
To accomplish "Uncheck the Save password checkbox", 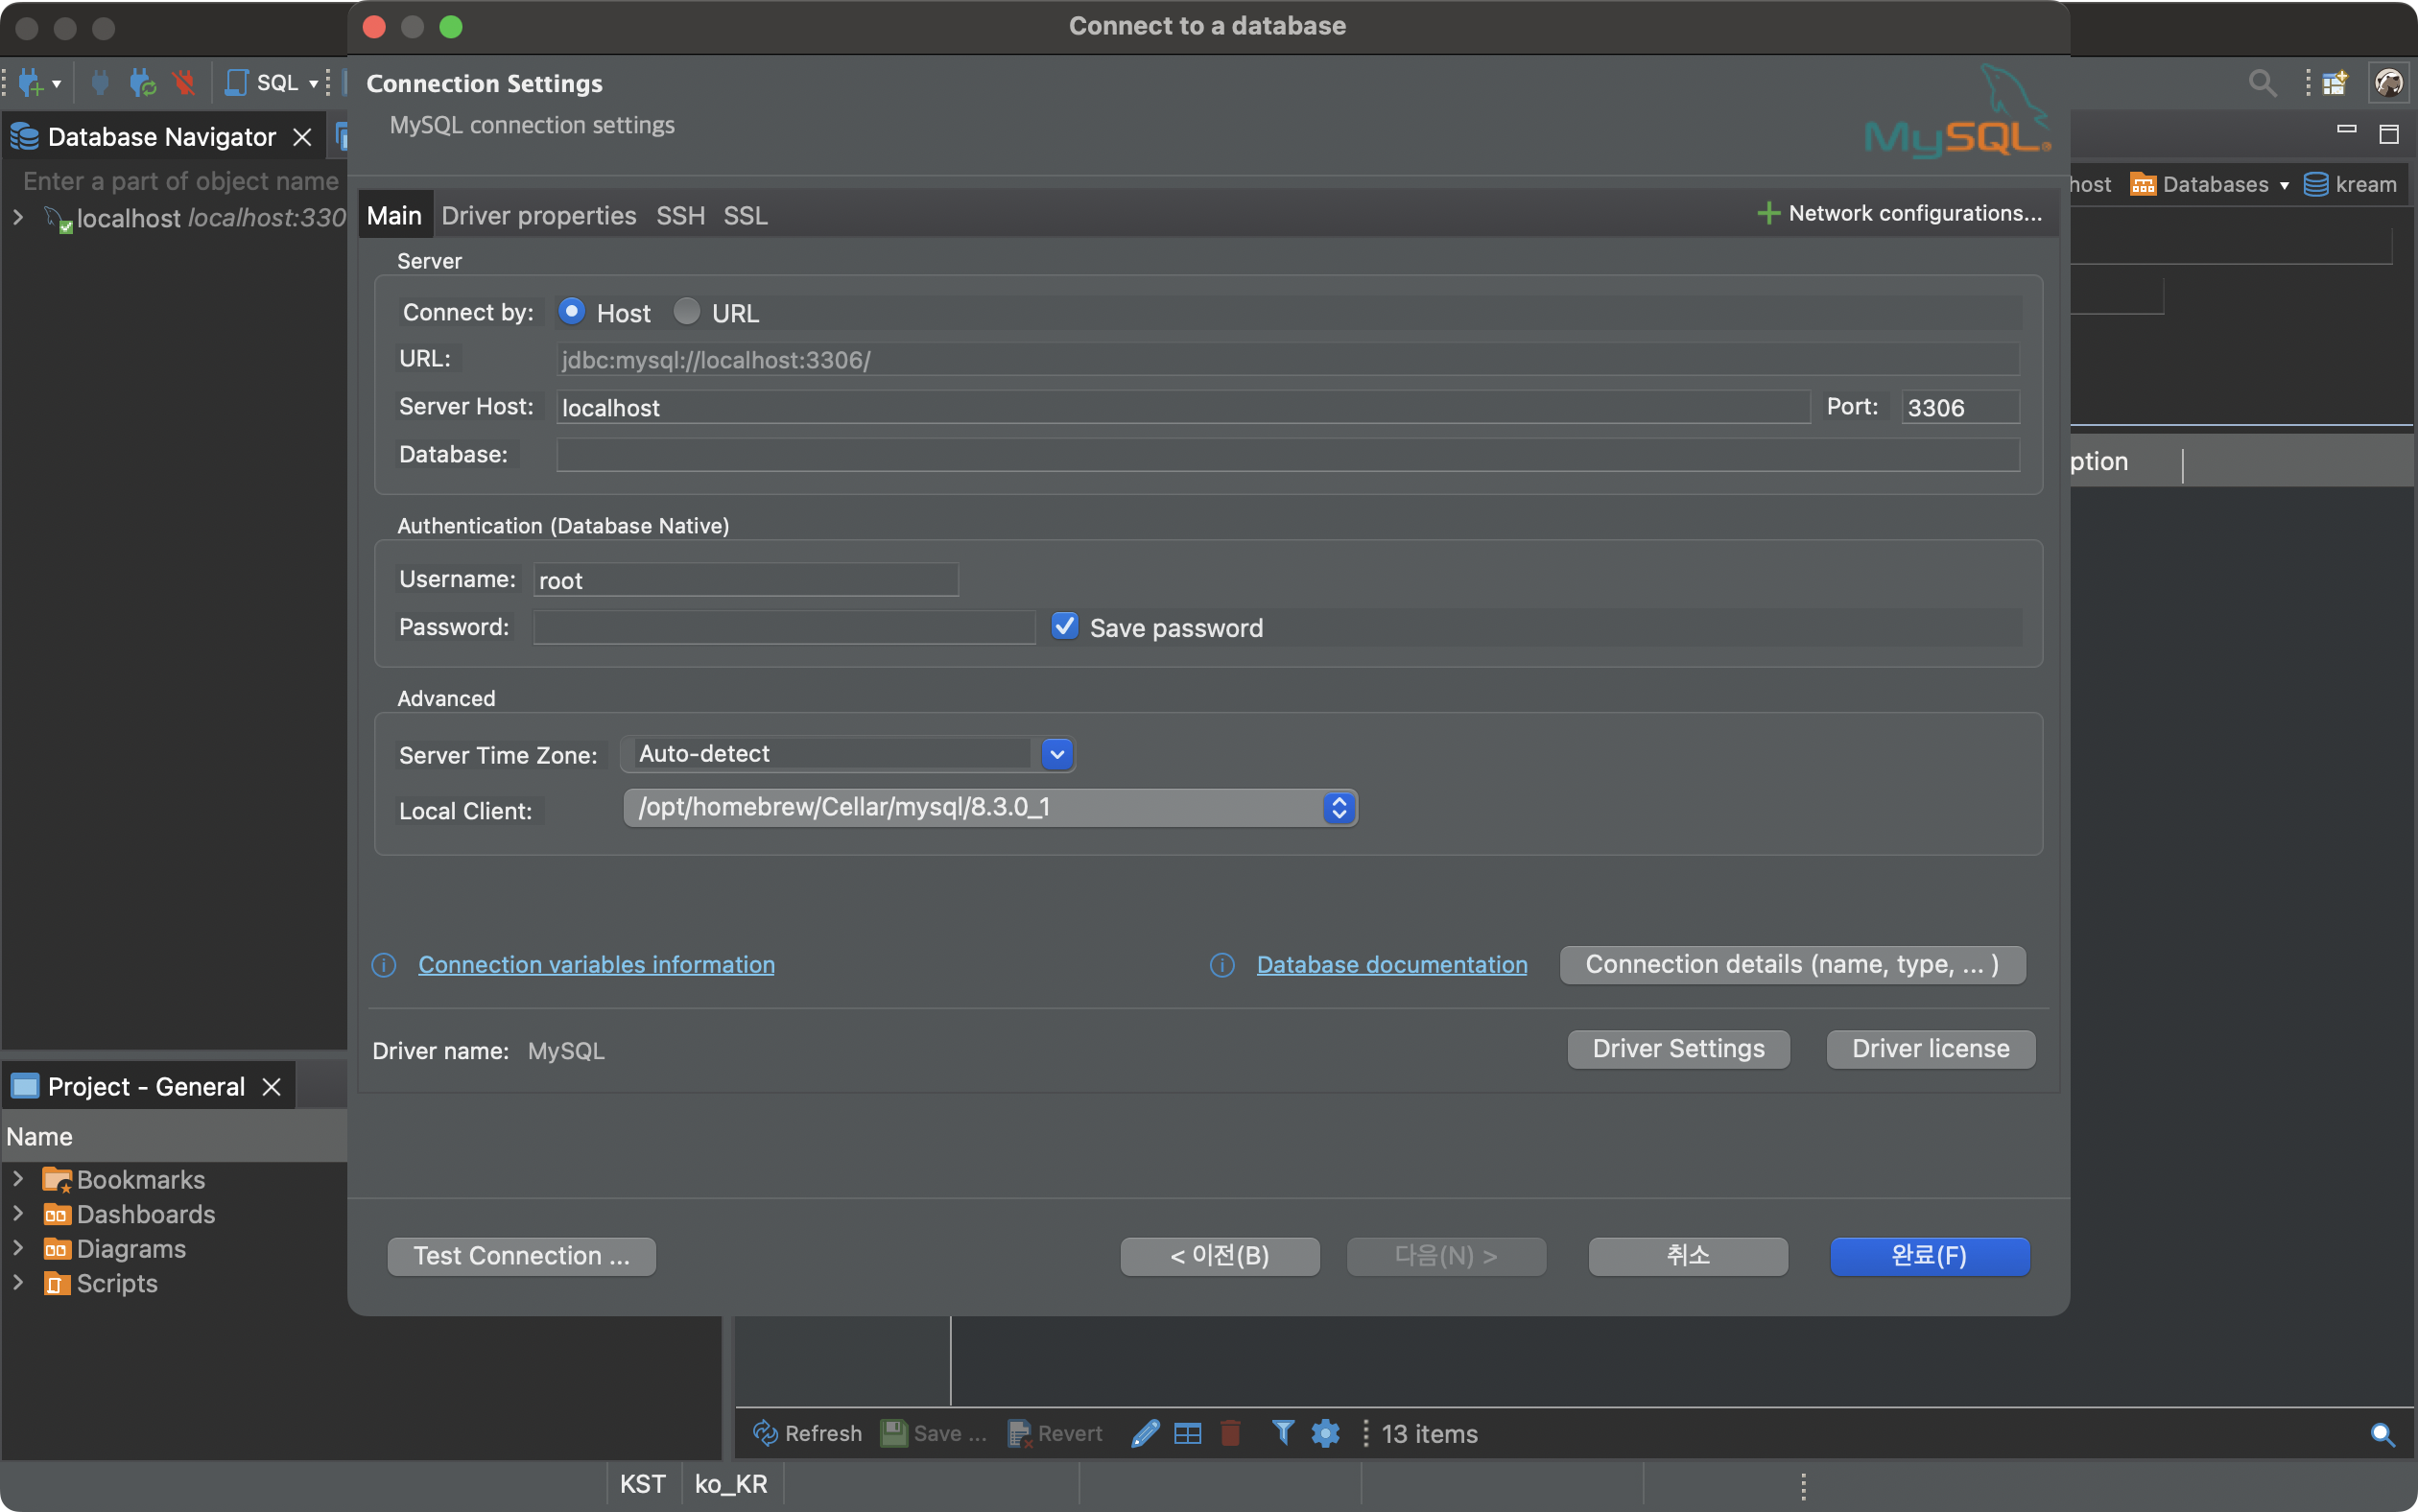I will coord(1065,627).
